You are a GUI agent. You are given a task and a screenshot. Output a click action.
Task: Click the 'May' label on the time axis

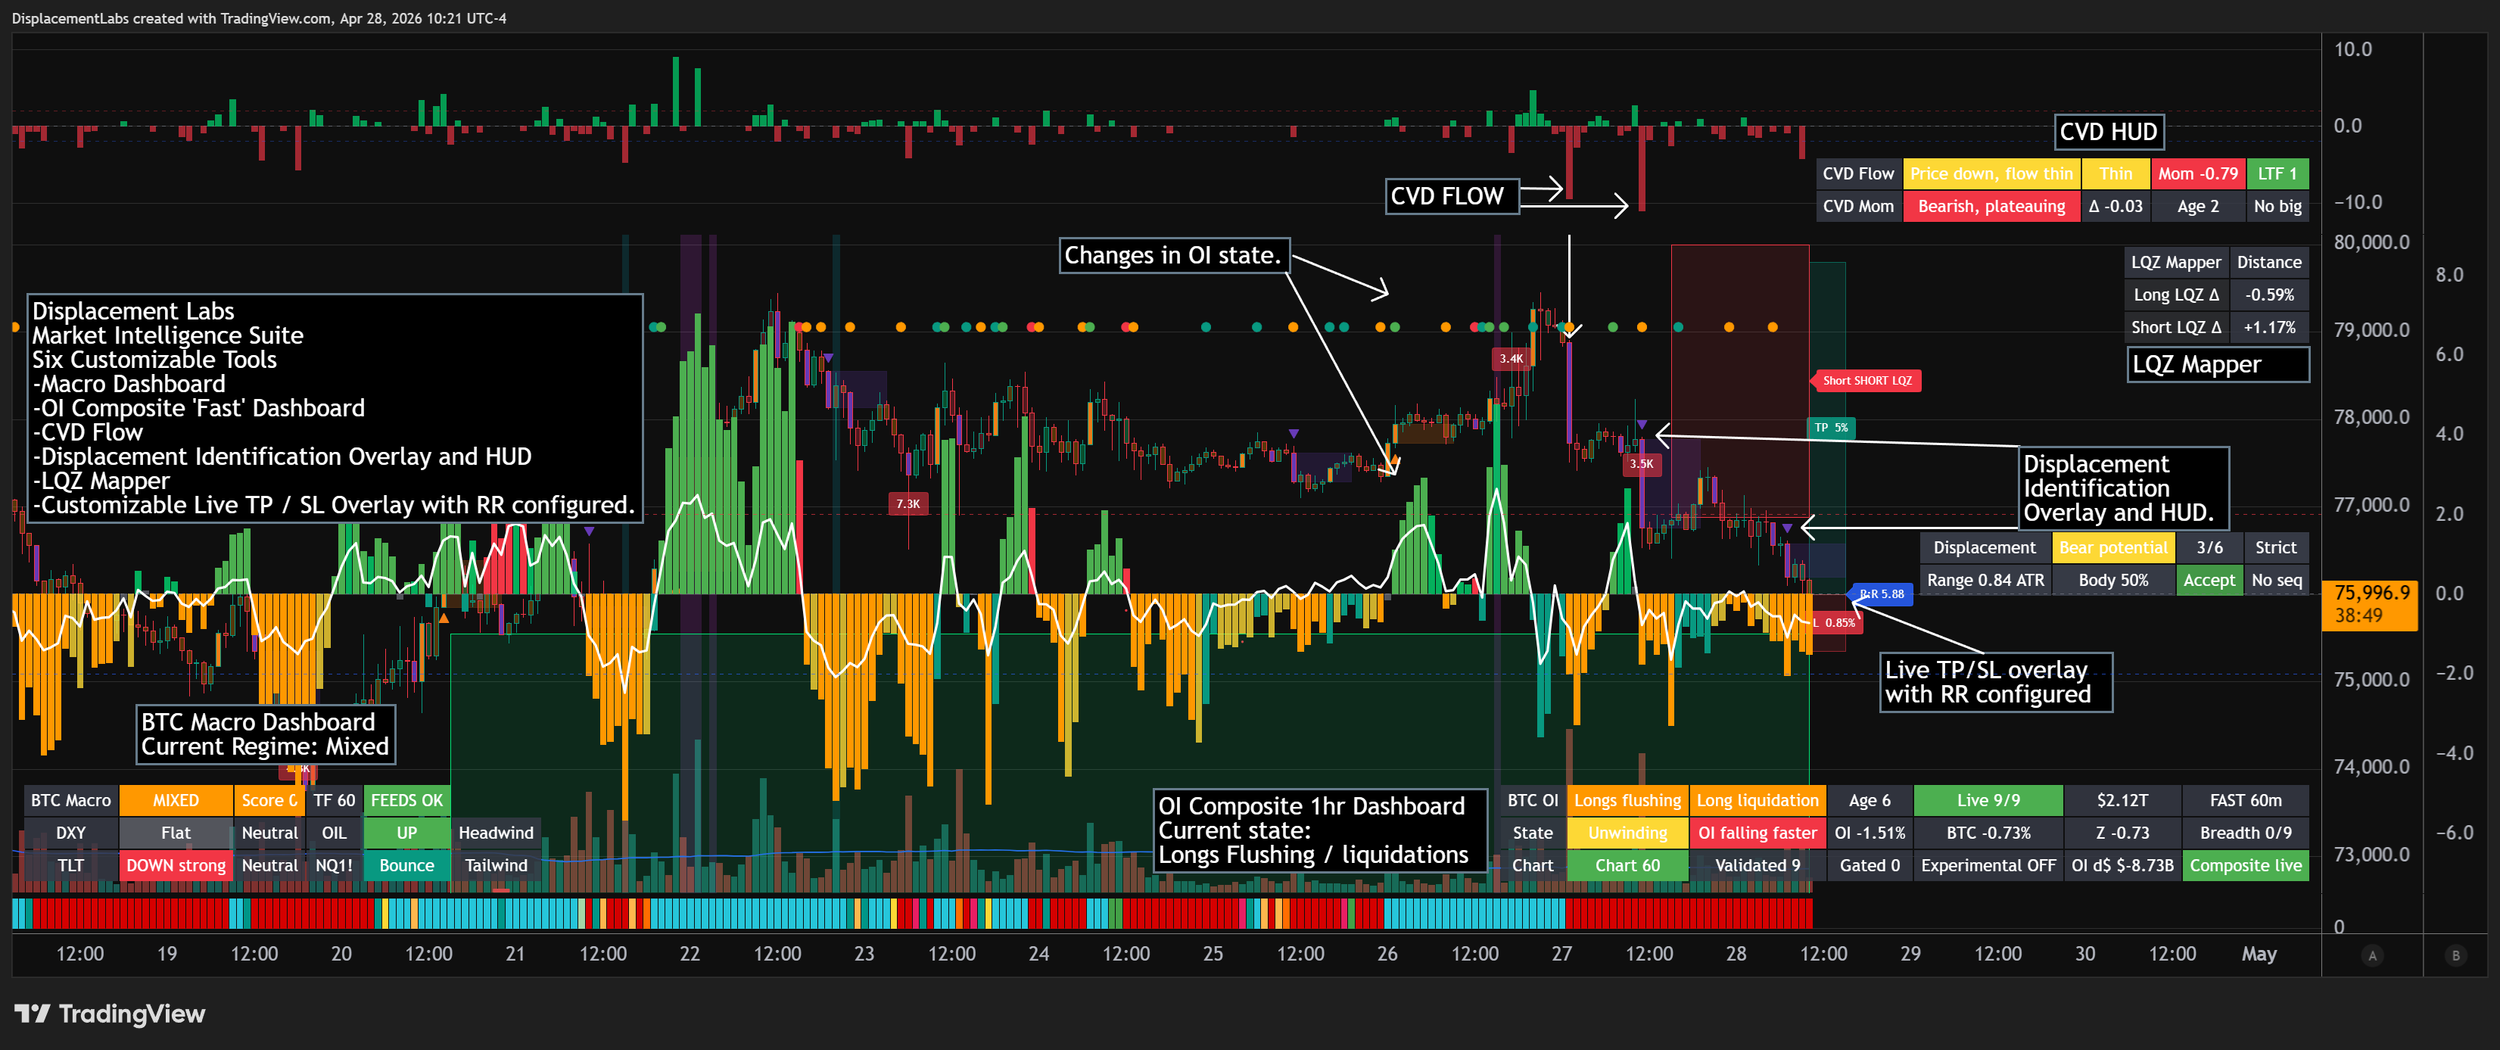(2259, 954)
